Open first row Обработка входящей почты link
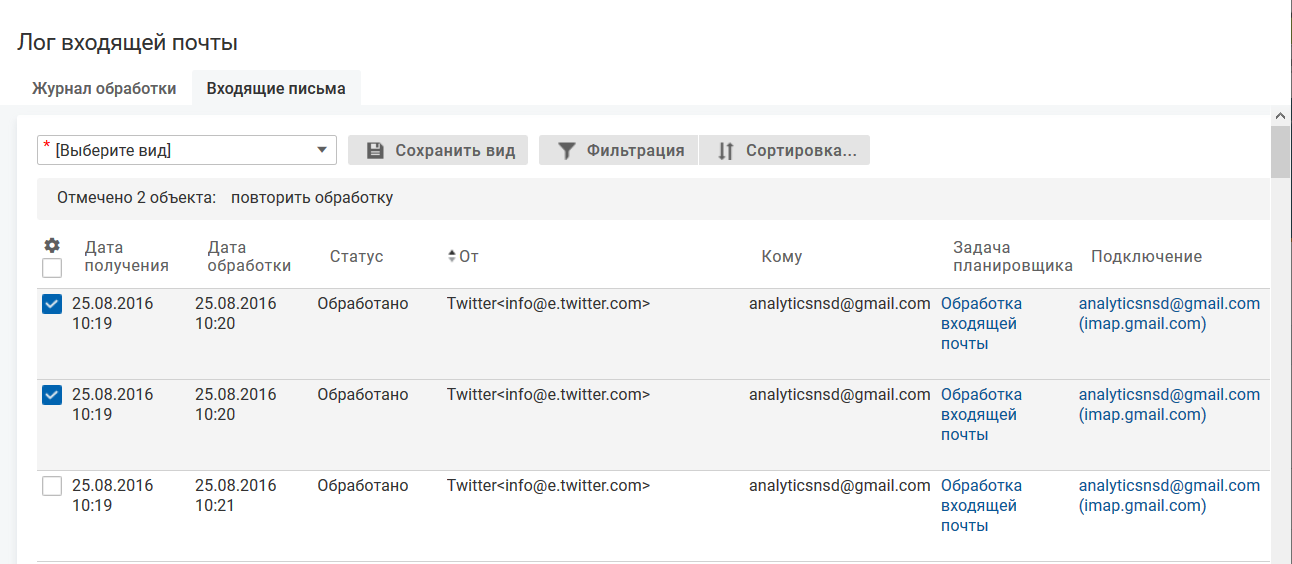 pos(981,324)
